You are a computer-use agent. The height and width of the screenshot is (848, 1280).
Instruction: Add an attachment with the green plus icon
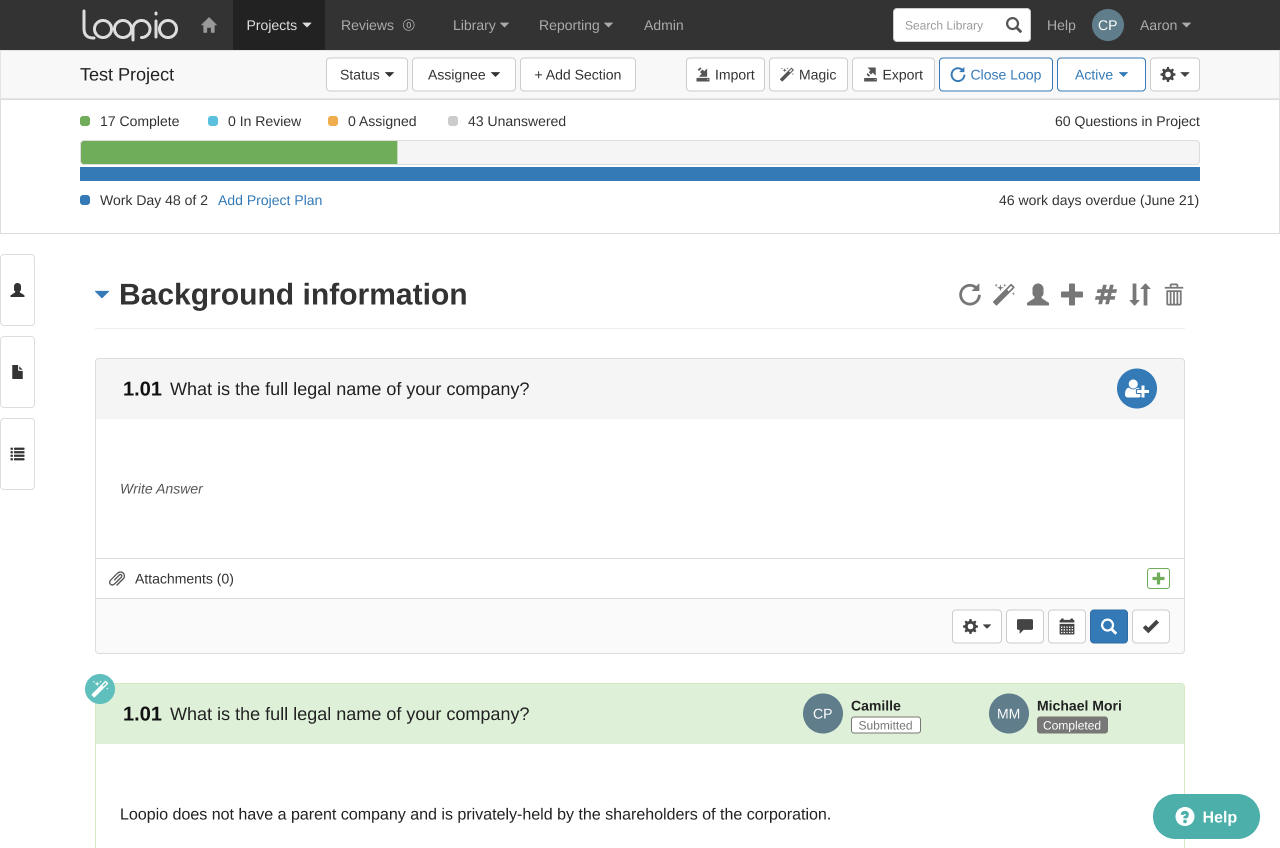pos(1158,578)
